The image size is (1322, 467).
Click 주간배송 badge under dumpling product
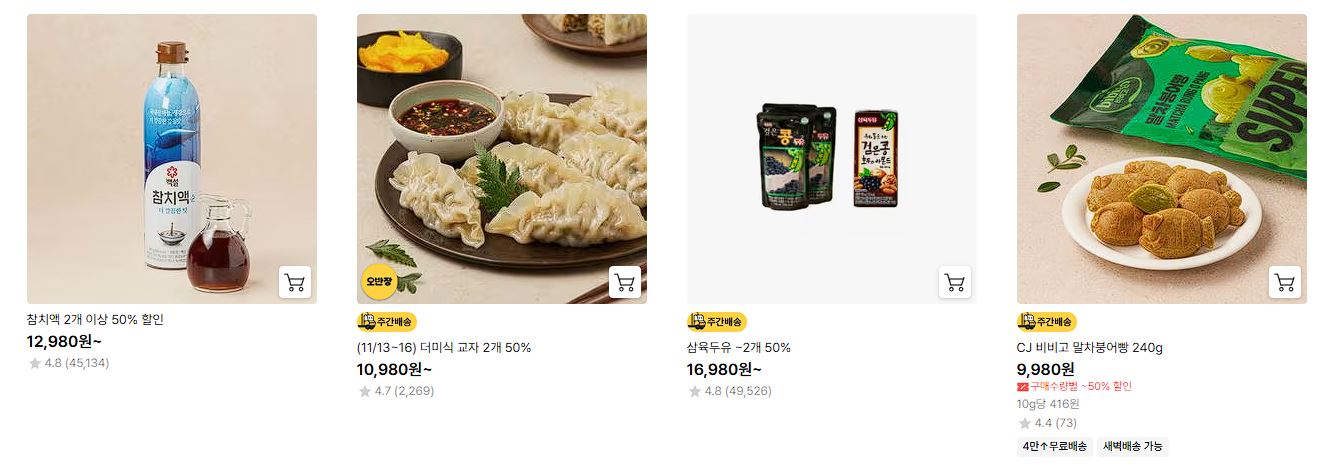[386, 322]
